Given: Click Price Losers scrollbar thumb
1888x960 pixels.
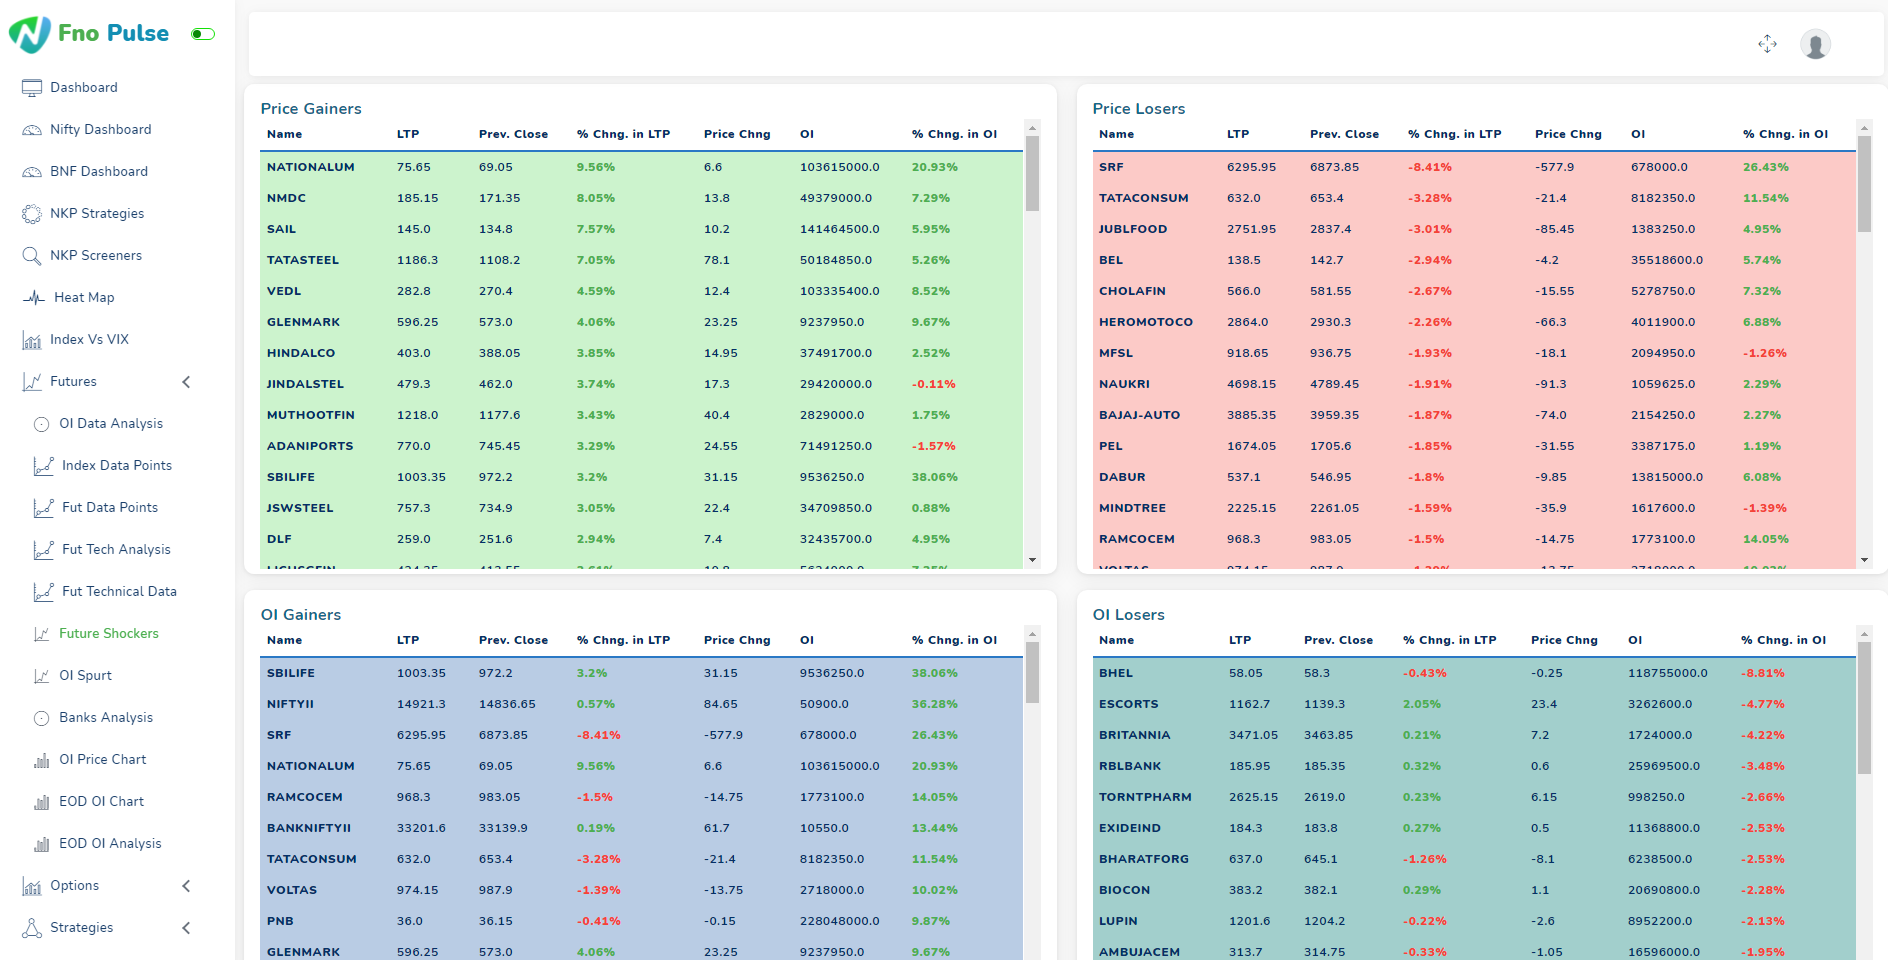Looking at the screenshot, I should click(x=1864, y=184).
